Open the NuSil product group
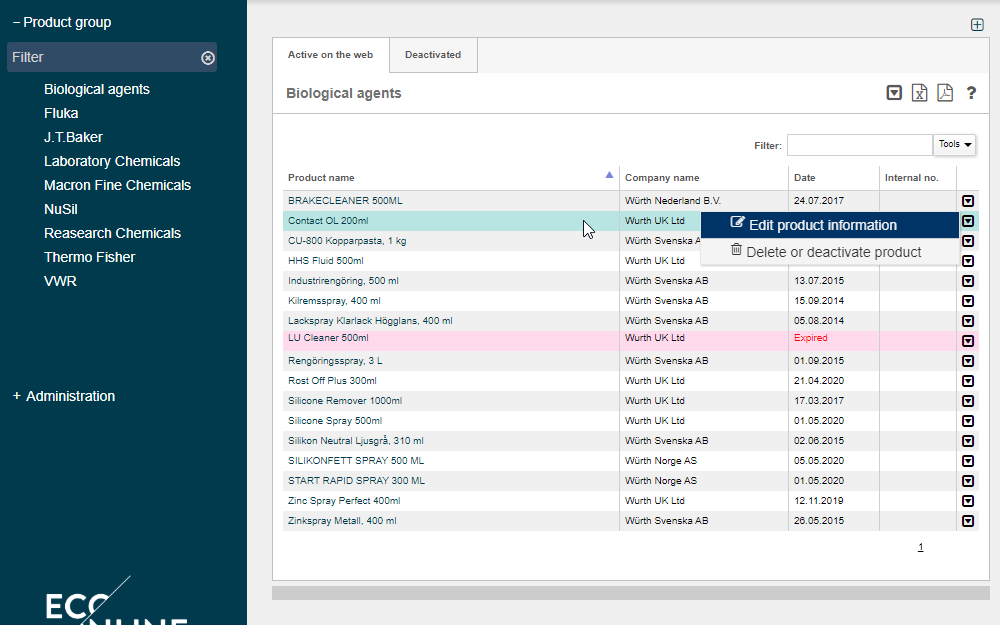The height and width of the screenshot is (625, 1000). (61, 209)
